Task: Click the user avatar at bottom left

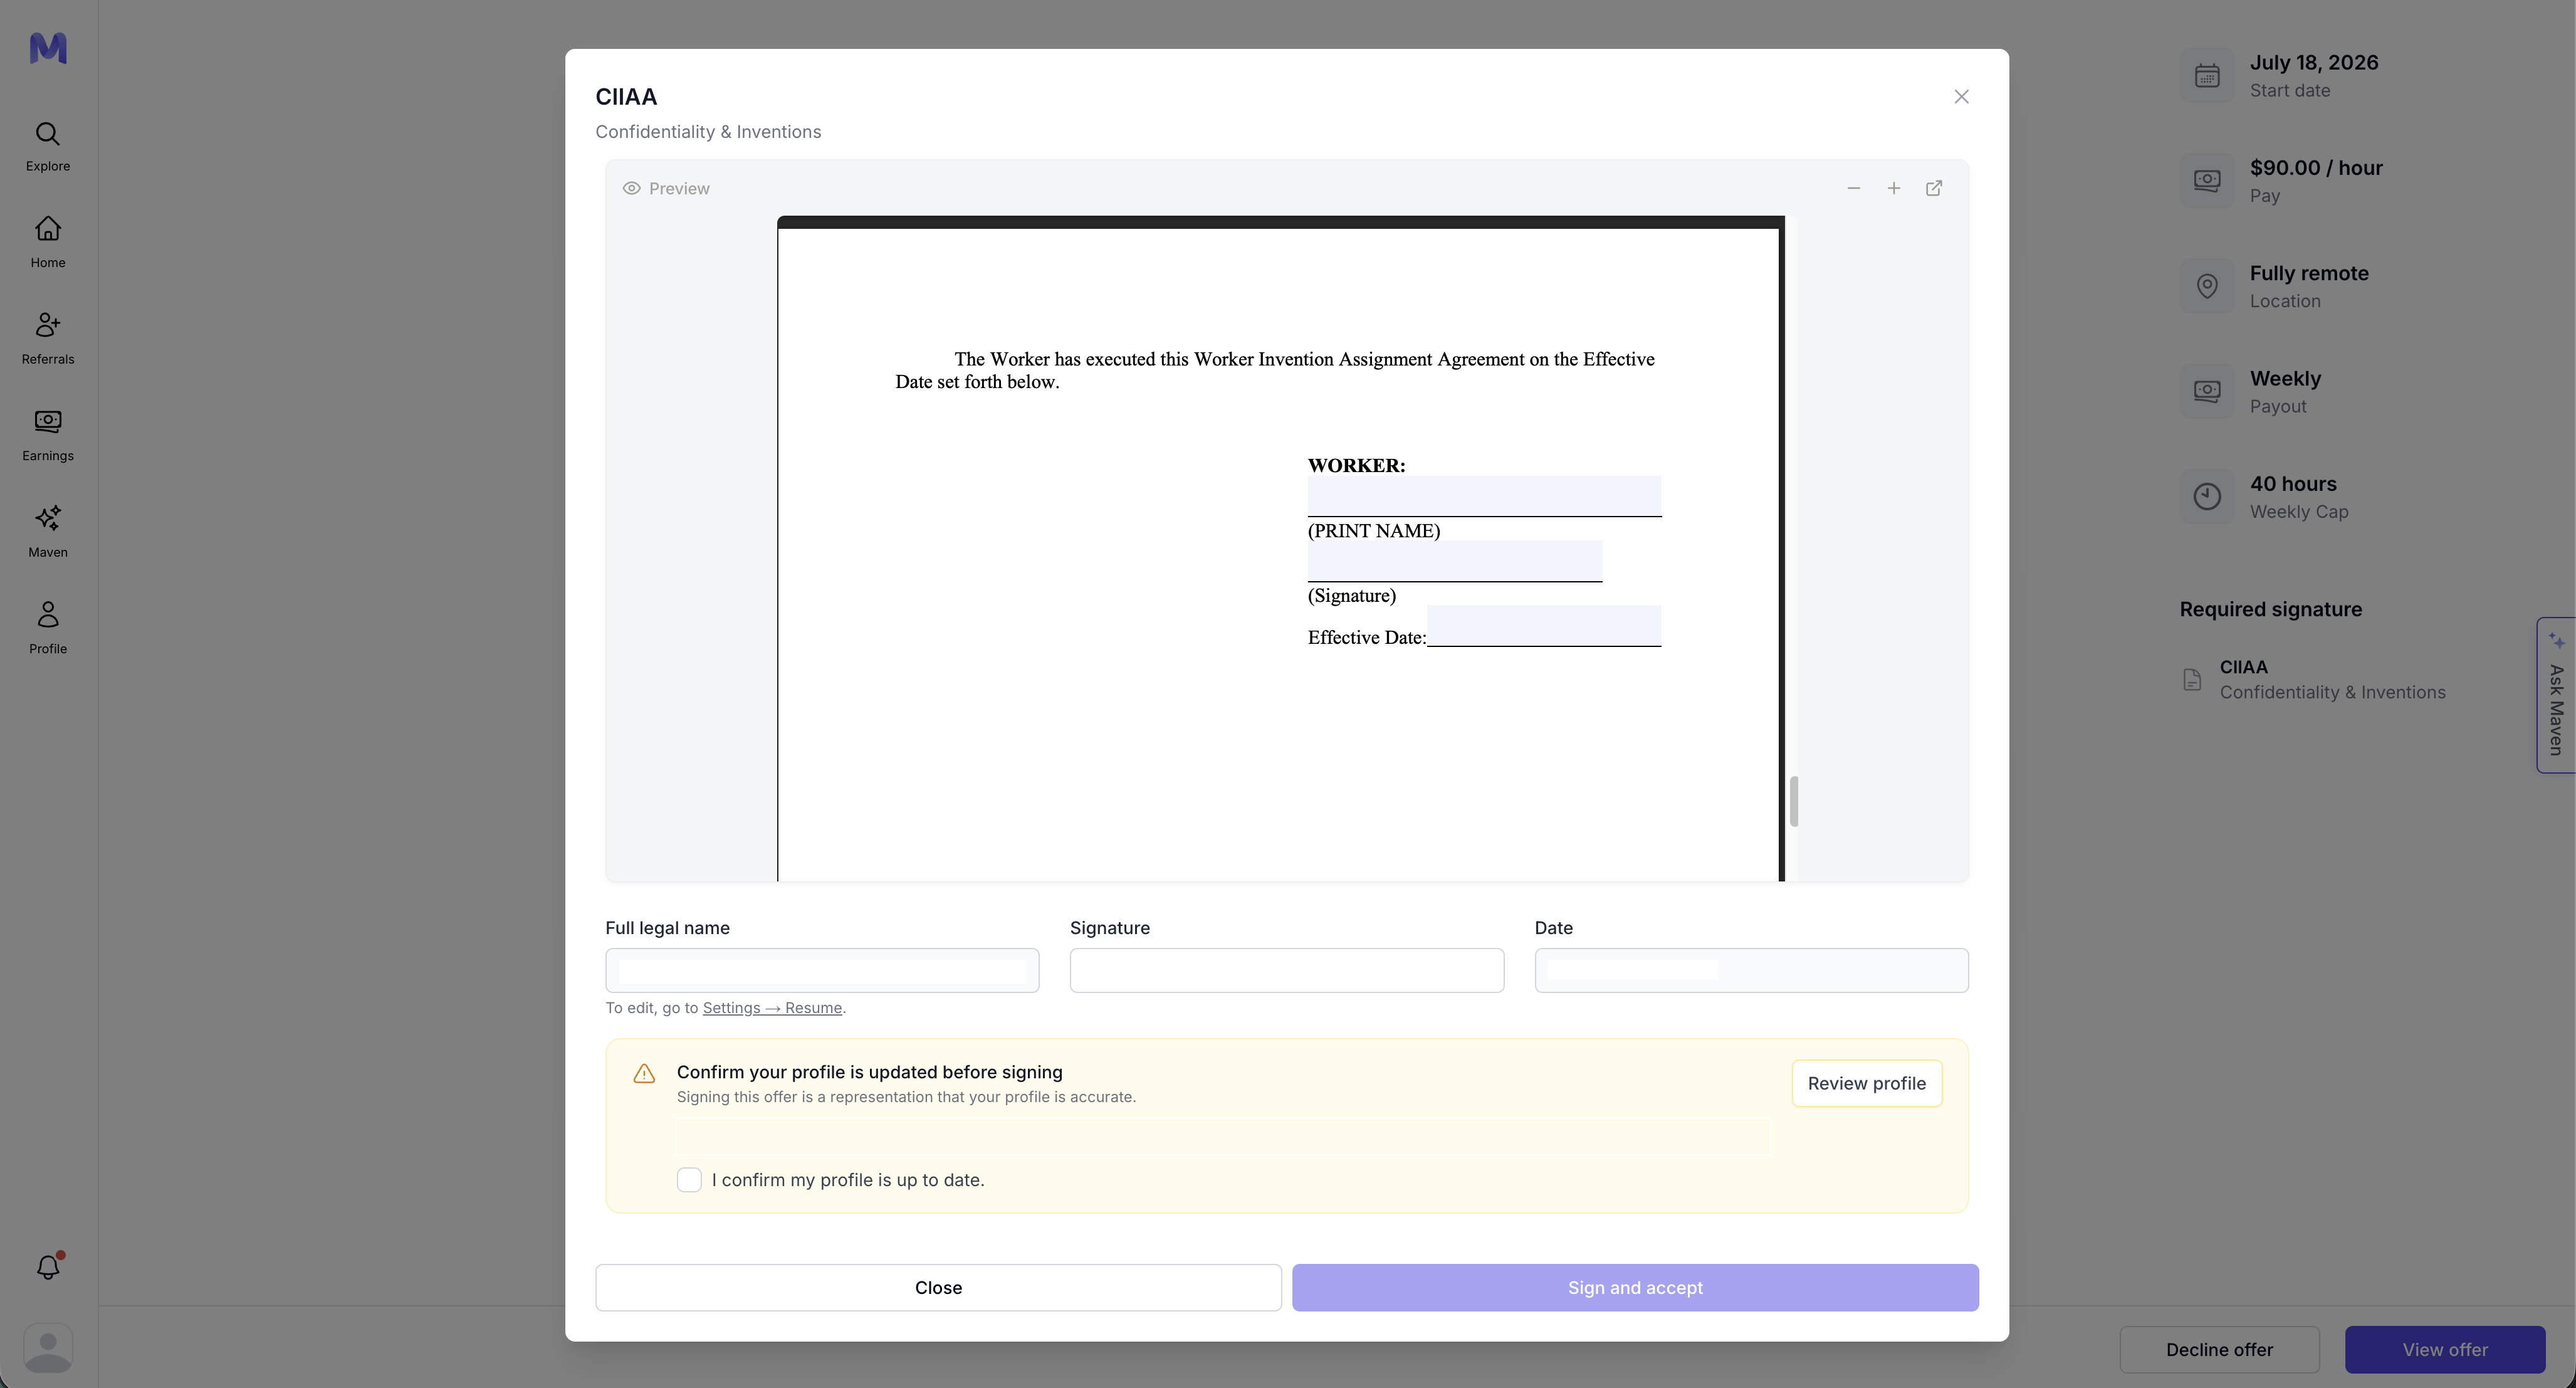Action: coord(48,1348)
